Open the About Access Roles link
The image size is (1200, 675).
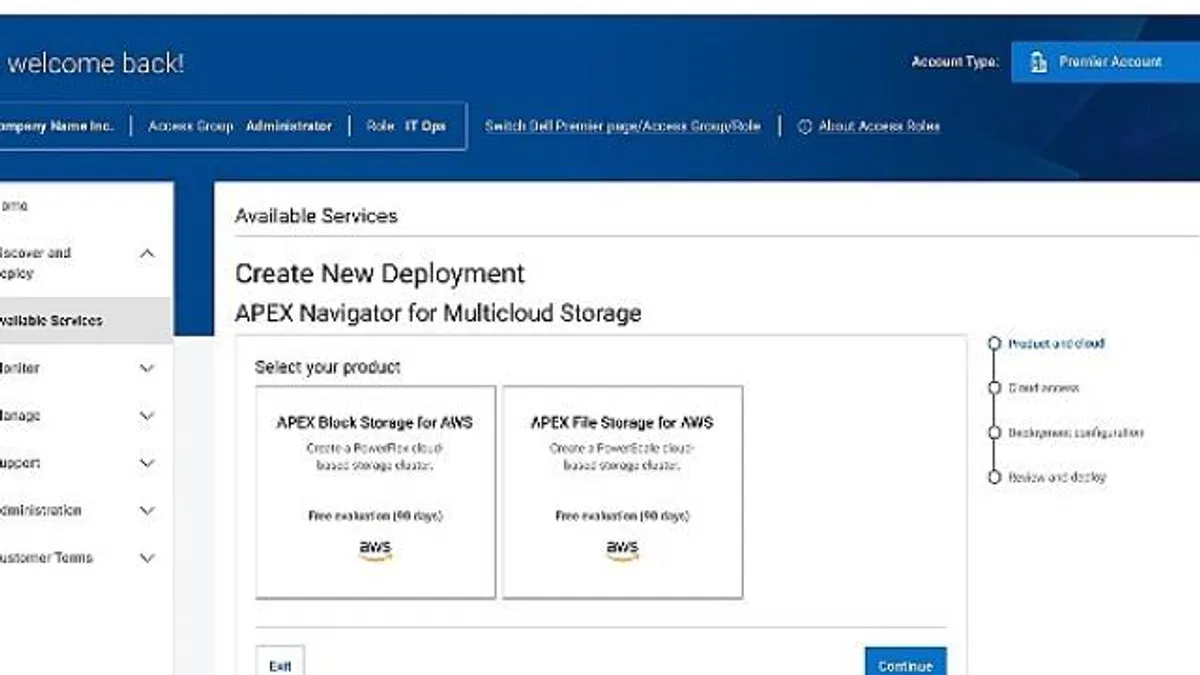879,127
